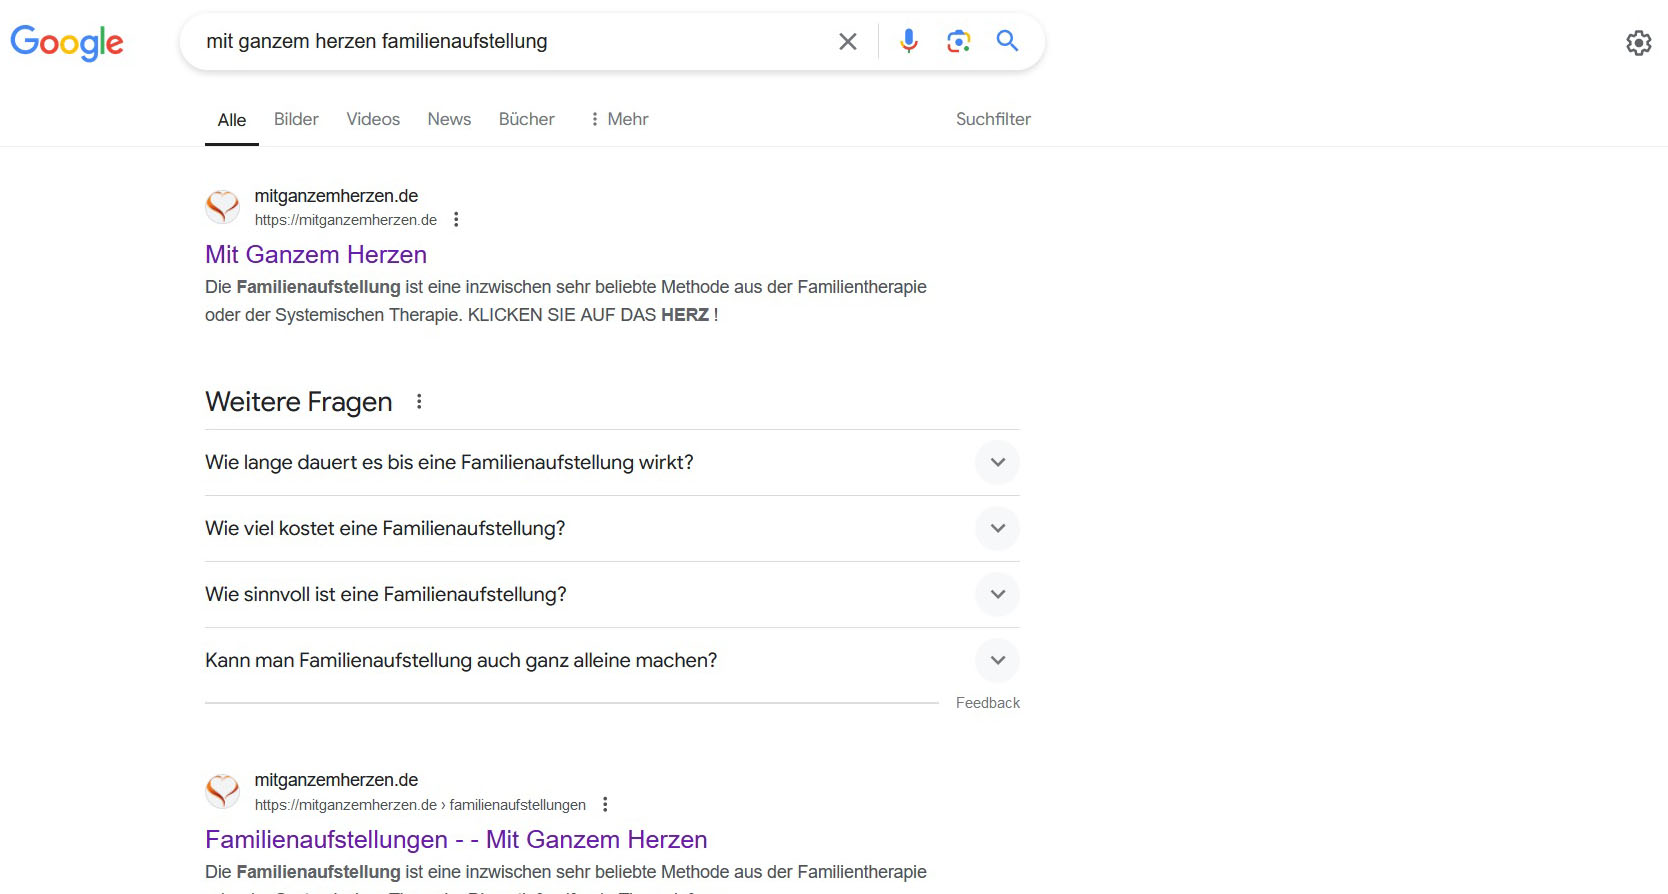Open options menu for first mitganzemherzen.de result
The width and height of the screenshot is (1668, 894).
pos(456,220)
